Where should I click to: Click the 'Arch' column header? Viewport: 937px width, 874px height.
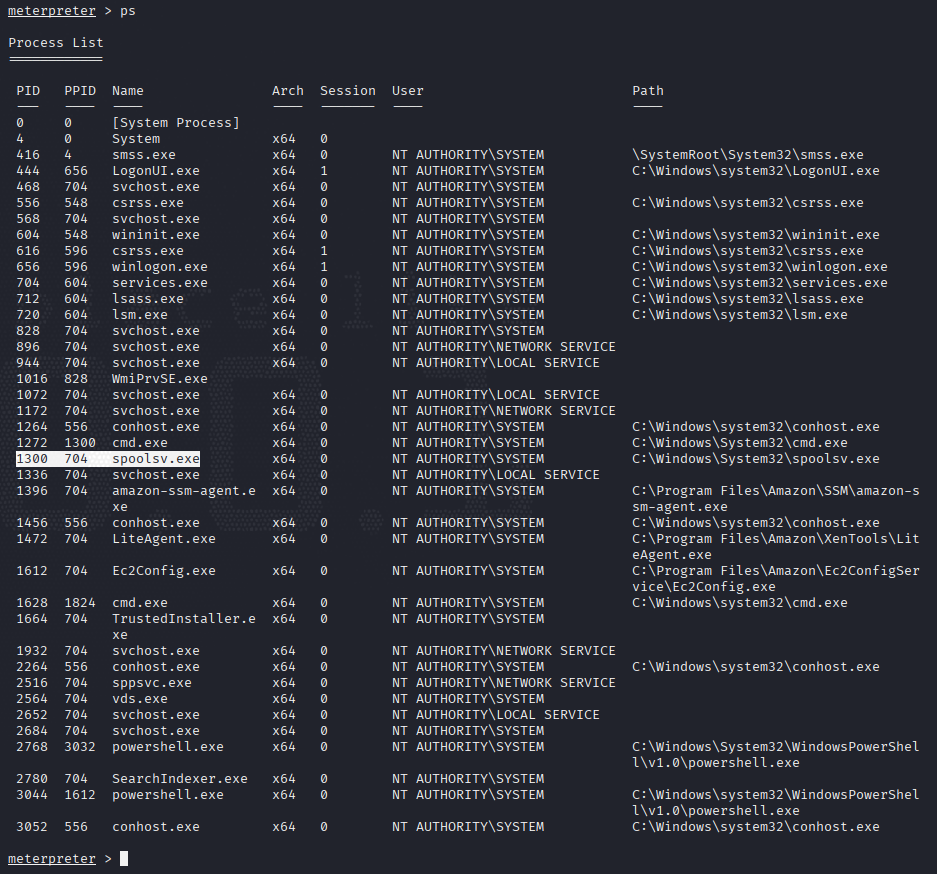[x=287, y=91]
